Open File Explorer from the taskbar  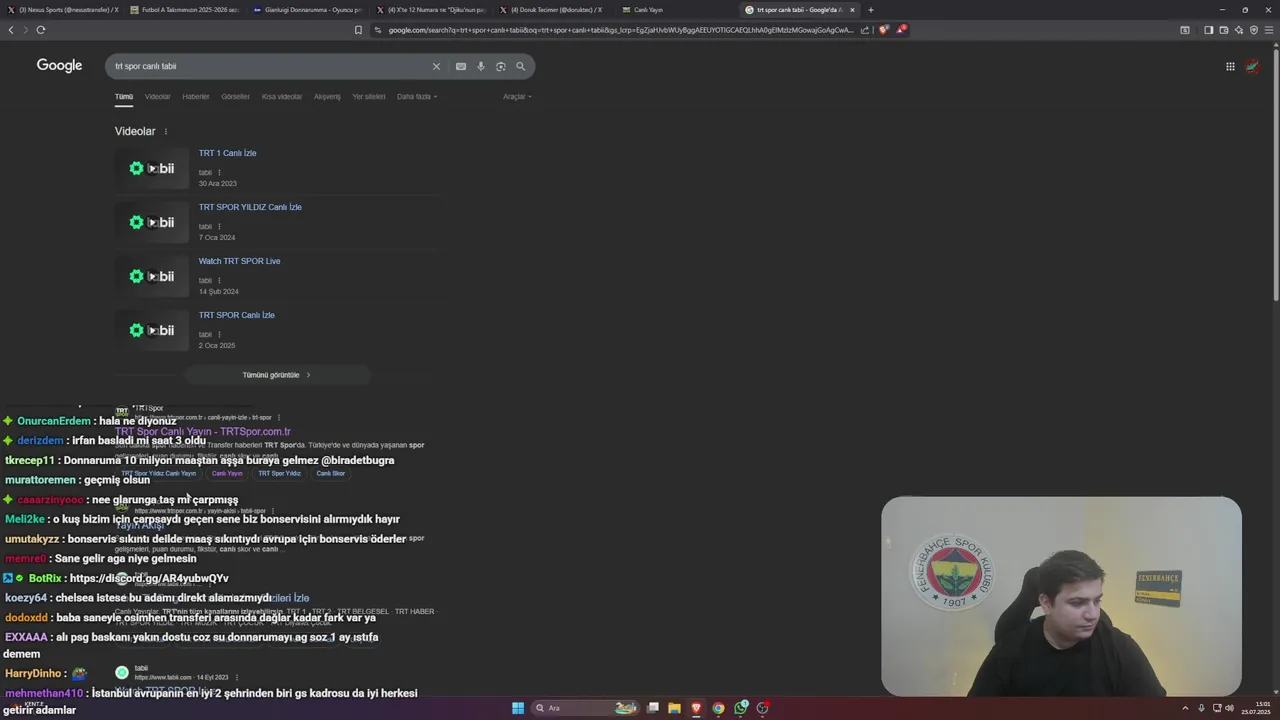coord(674,708)
